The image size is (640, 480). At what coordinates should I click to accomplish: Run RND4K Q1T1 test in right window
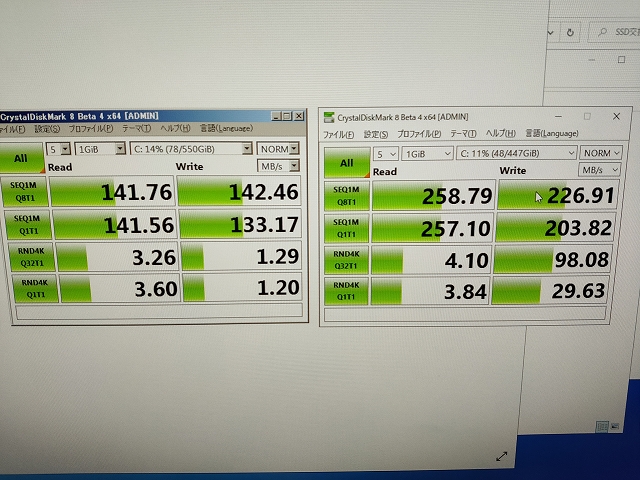tap(346, 291)
